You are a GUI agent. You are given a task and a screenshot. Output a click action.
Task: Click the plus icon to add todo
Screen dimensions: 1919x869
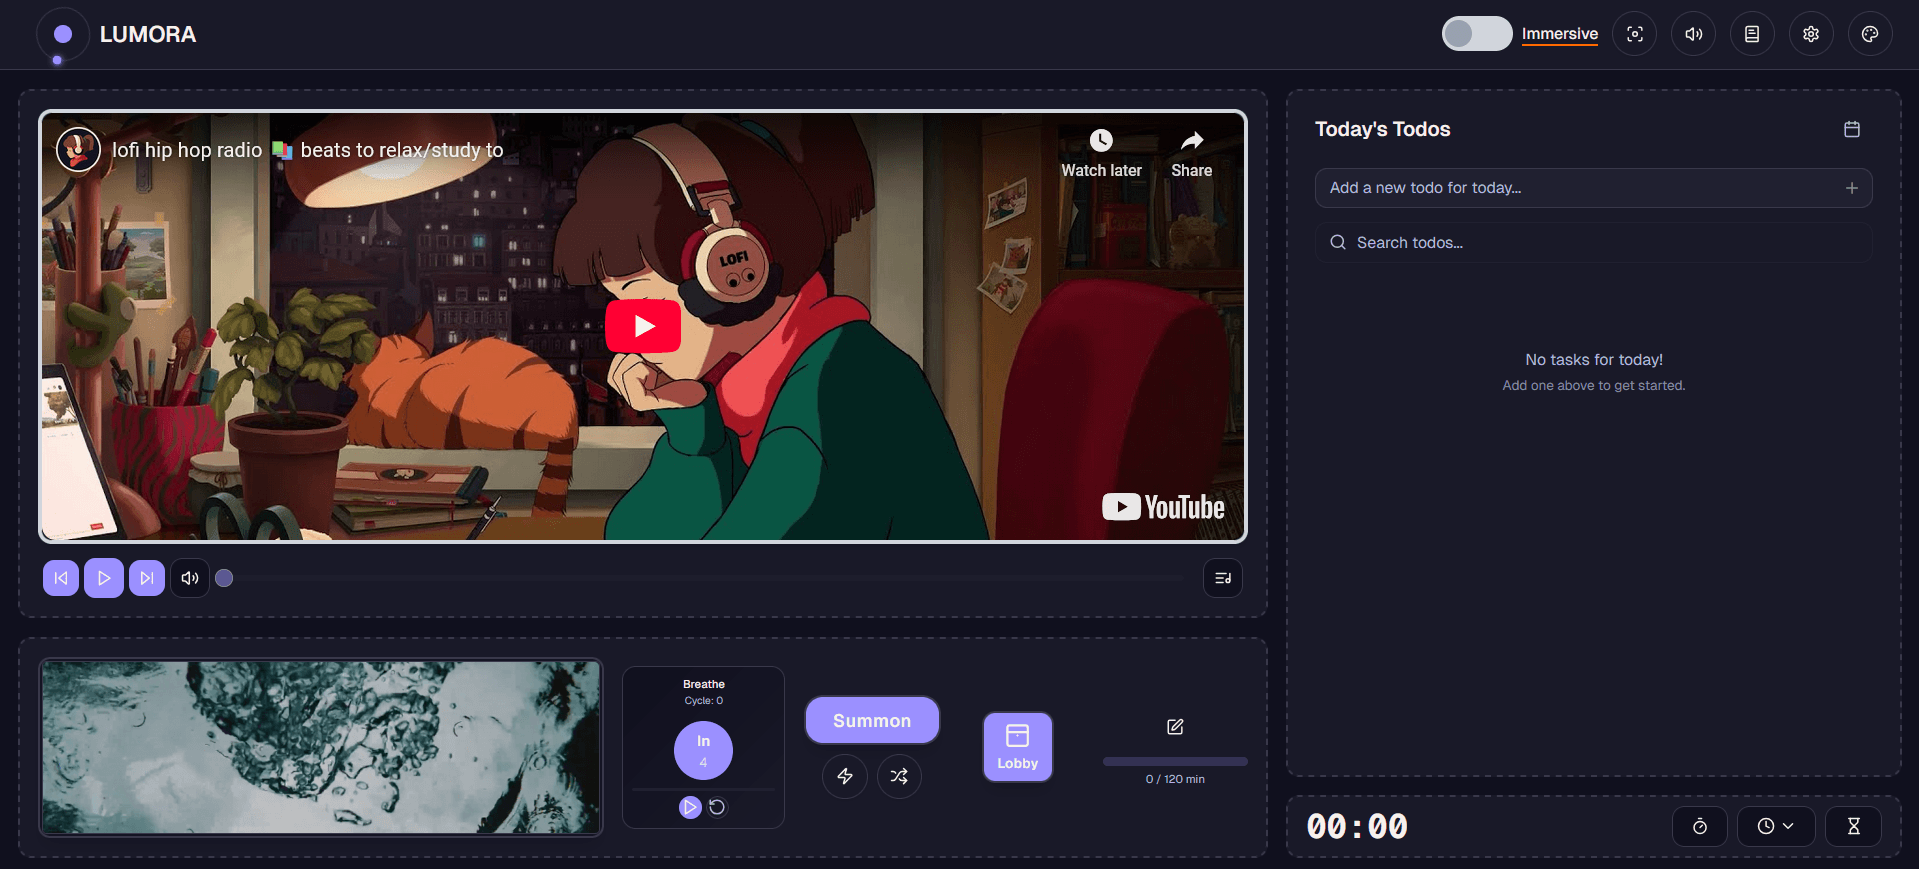(1852, 188)
